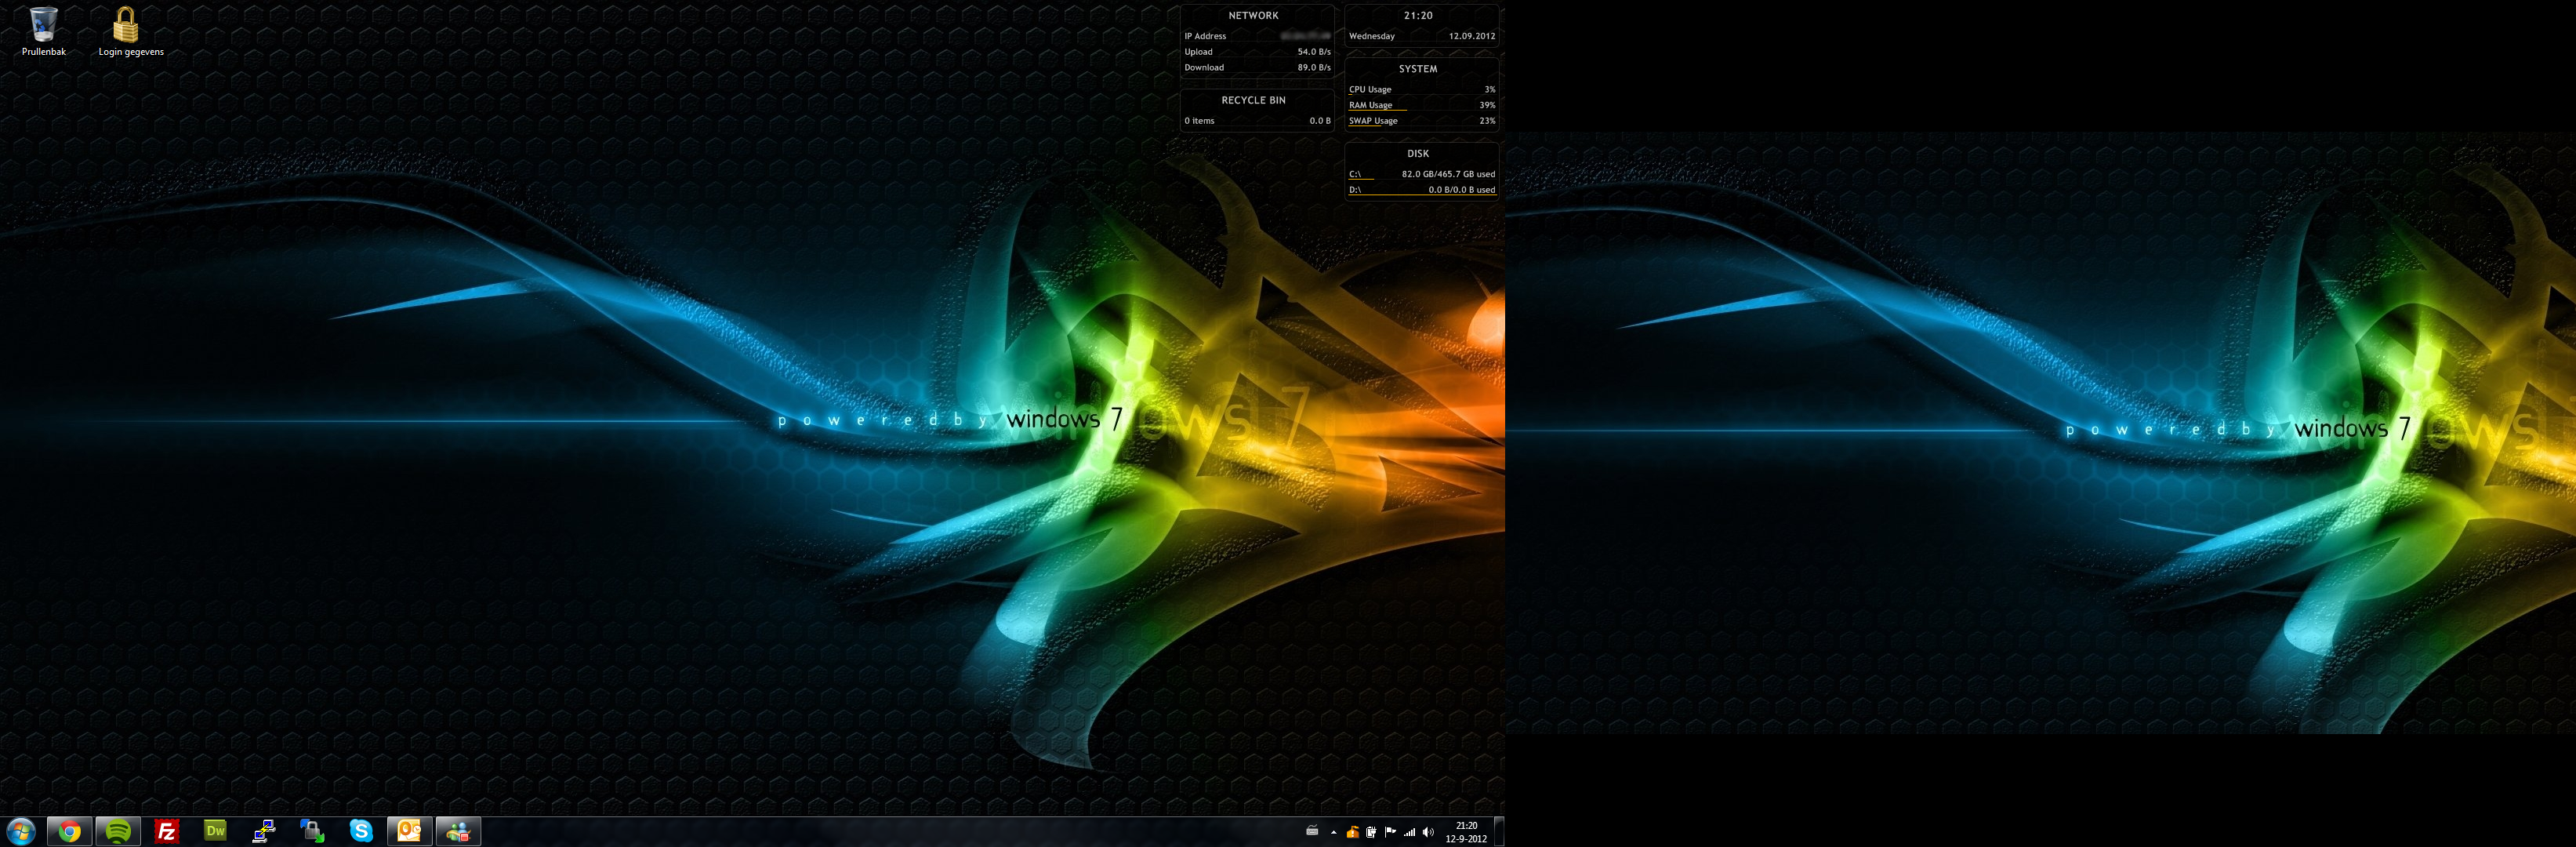
Task: Open the network signal tray icon
Action: pos(1409,832)
